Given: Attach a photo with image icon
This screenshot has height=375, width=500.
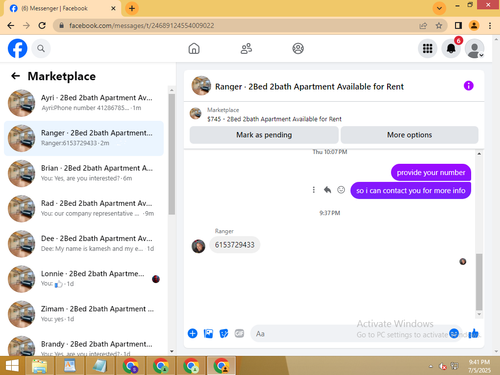Looking at the screenshot, I should point(208,333).
